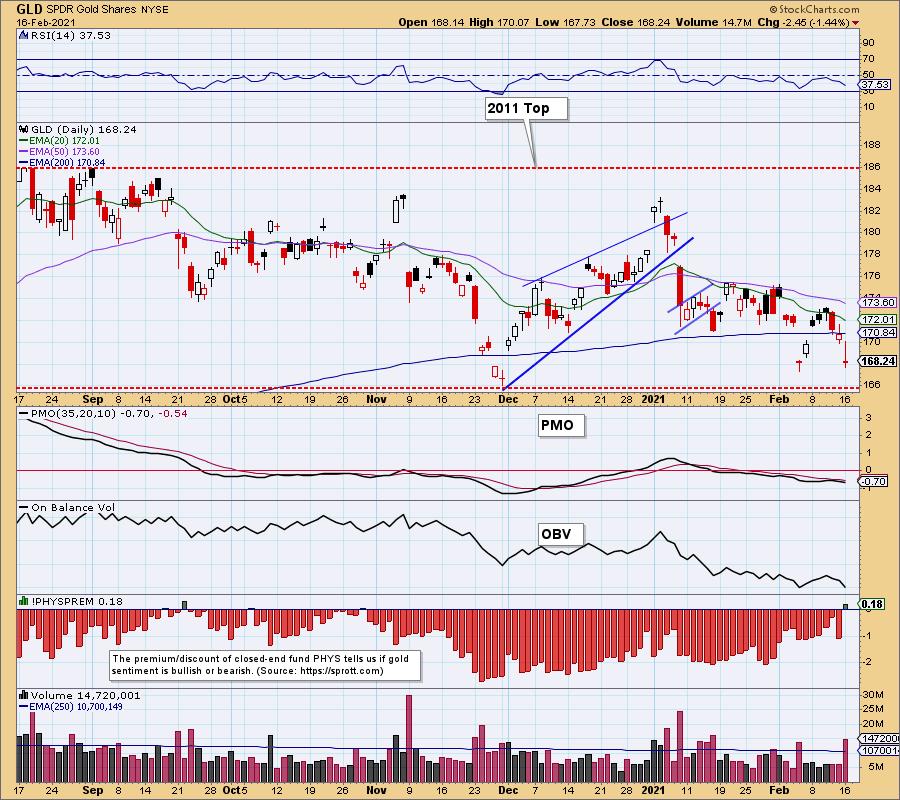
Task: Click the Volume 14,720,001 legend label
Action: (86, 696)
